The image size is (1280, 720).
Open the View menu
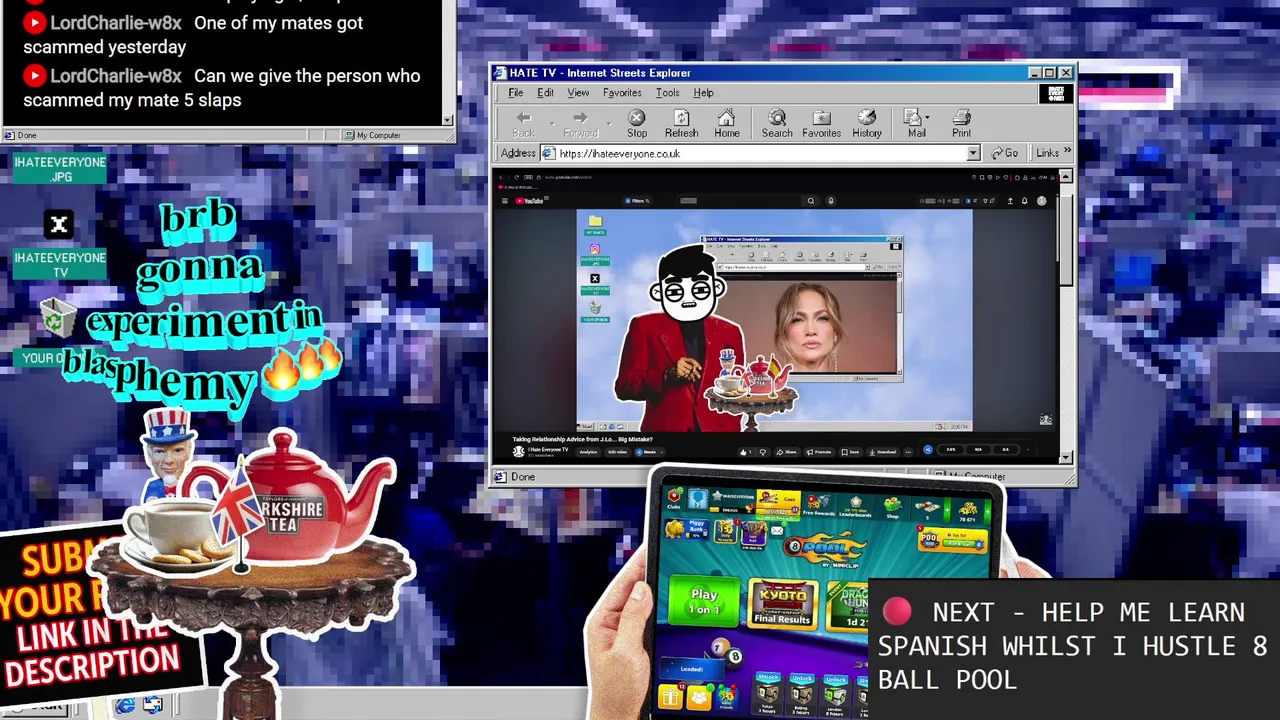point(578,93)
